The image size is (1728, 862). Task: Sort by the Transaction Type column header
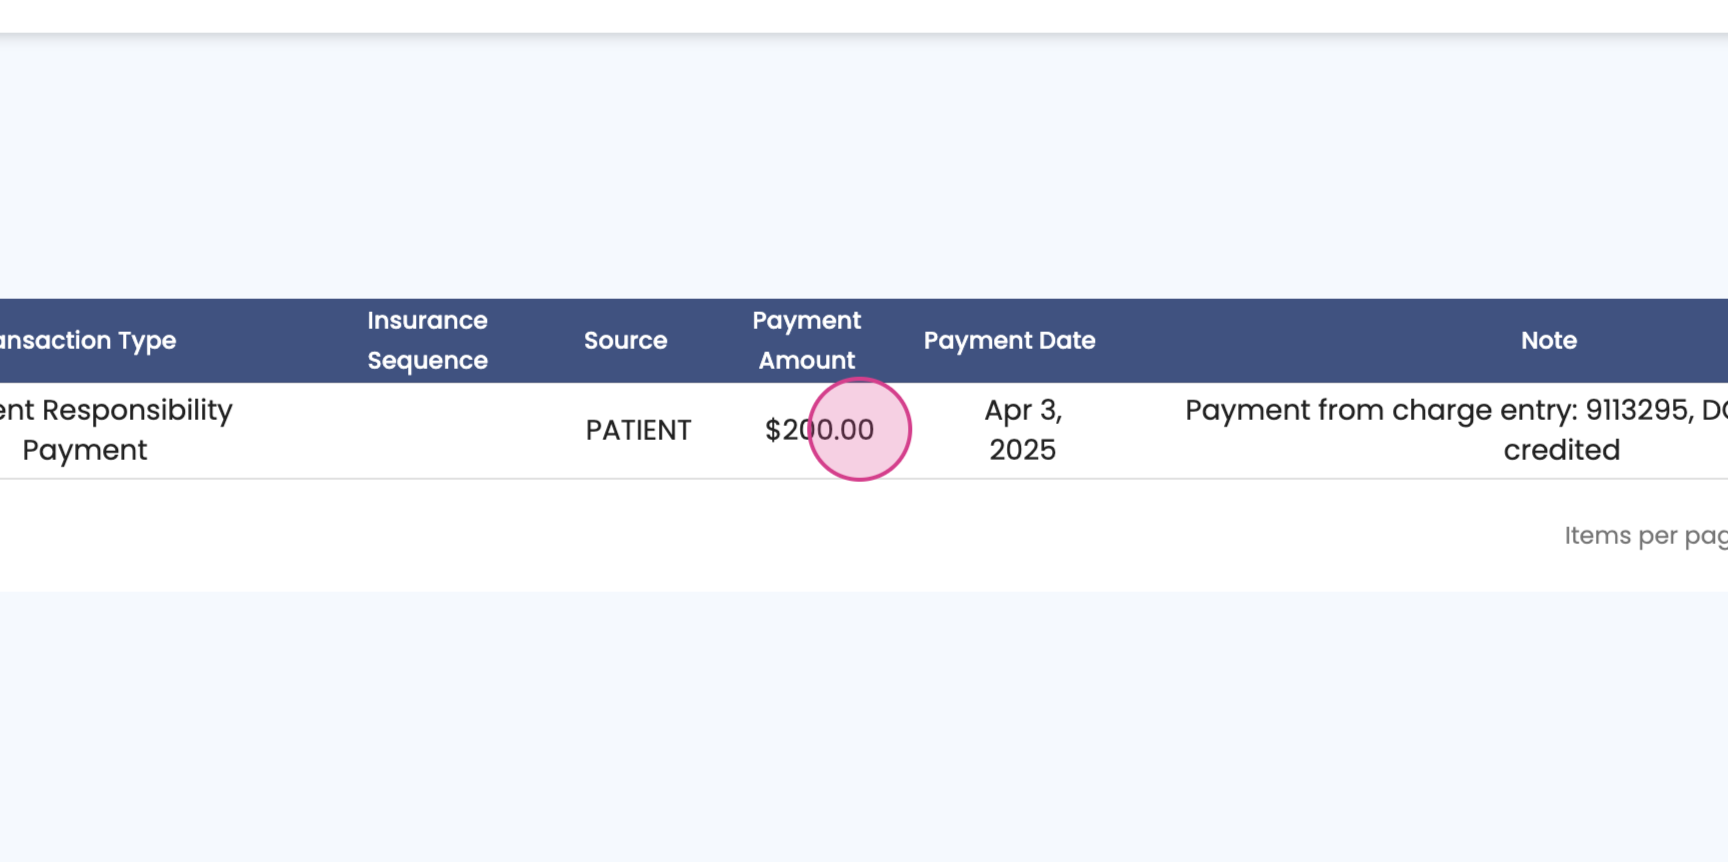tap(88, 340)
